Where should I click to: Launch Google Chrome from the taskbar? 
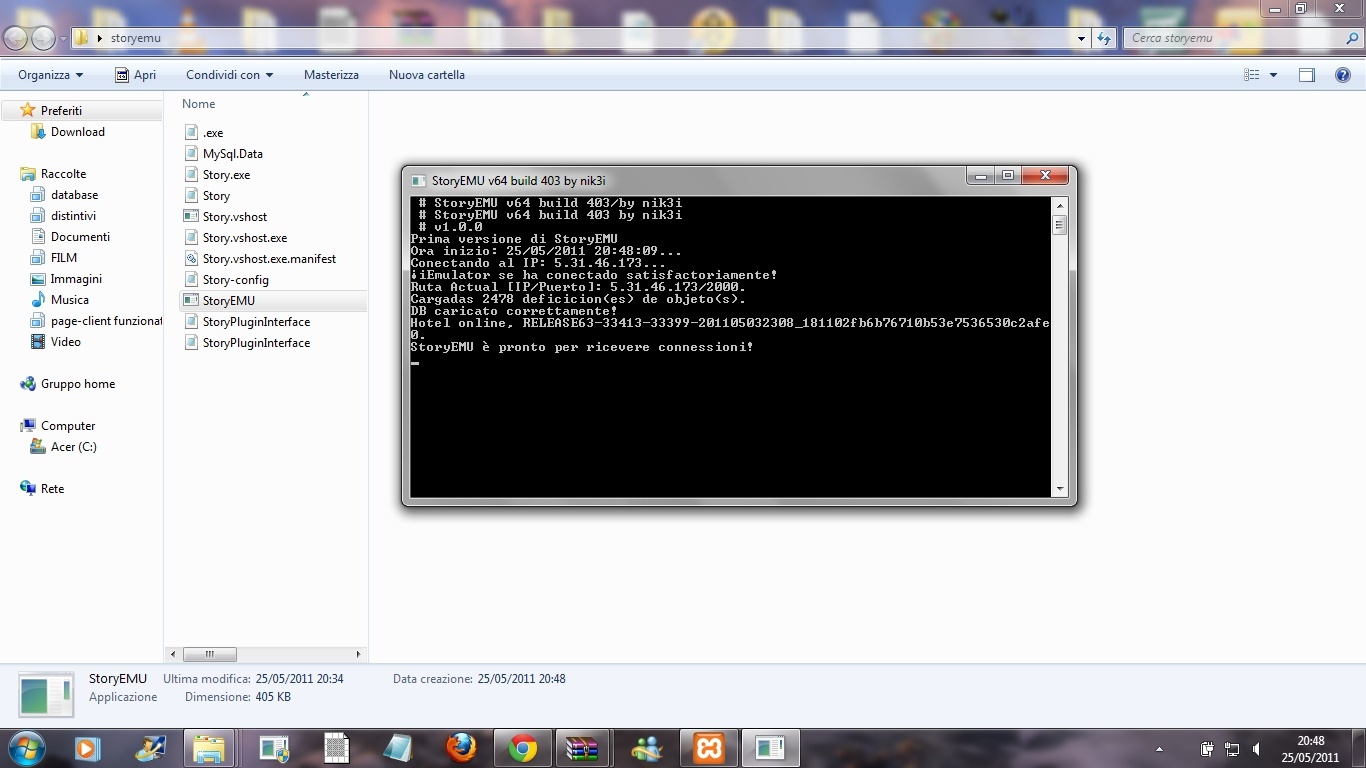523,748
